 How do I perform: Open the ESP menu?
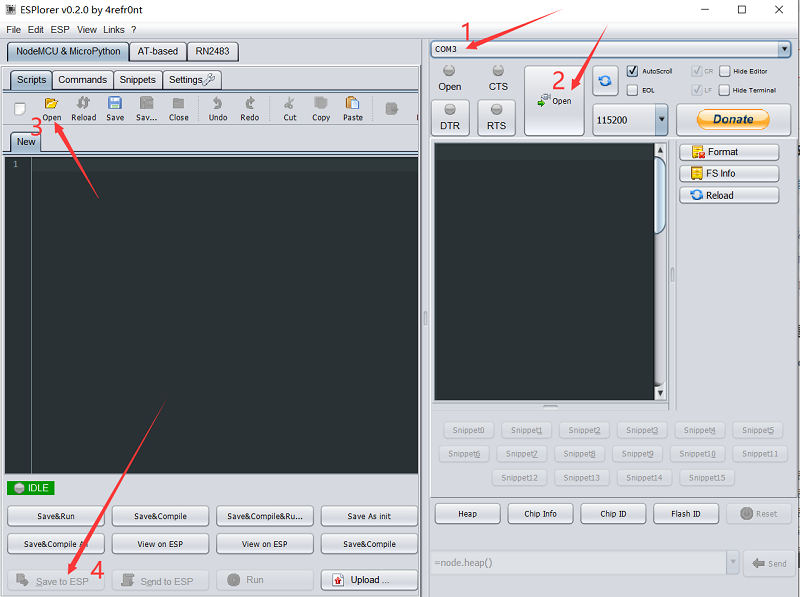pyautogui.click(x=60, y=30)
